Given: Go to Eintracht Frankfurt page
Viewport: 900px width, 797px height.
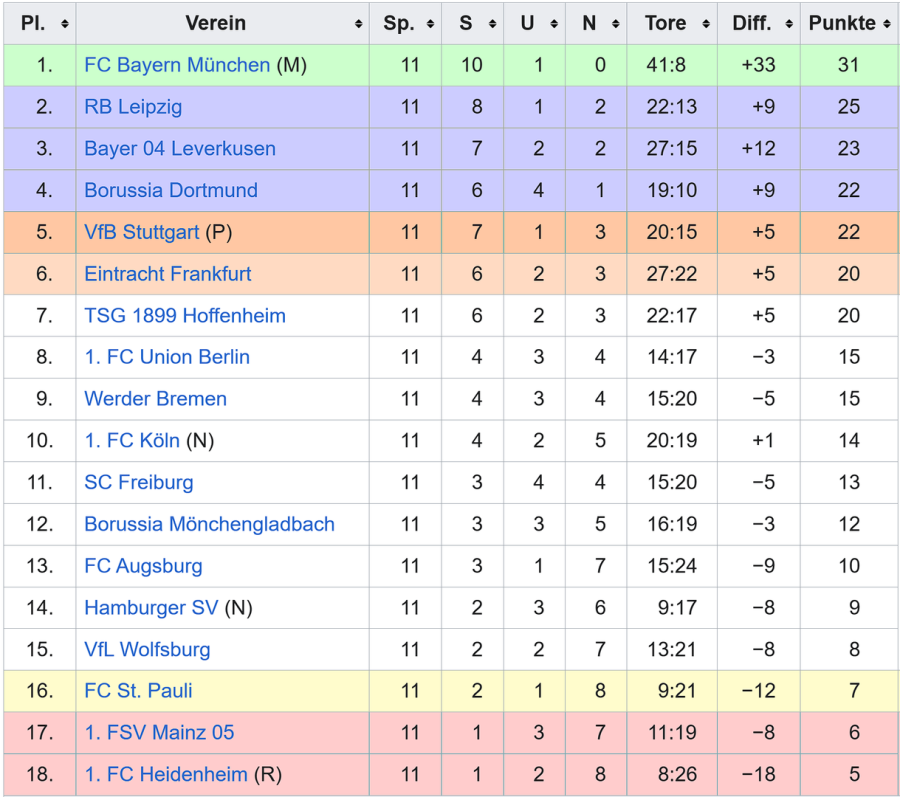Looking at the screenshot, I should pos(168,274).
